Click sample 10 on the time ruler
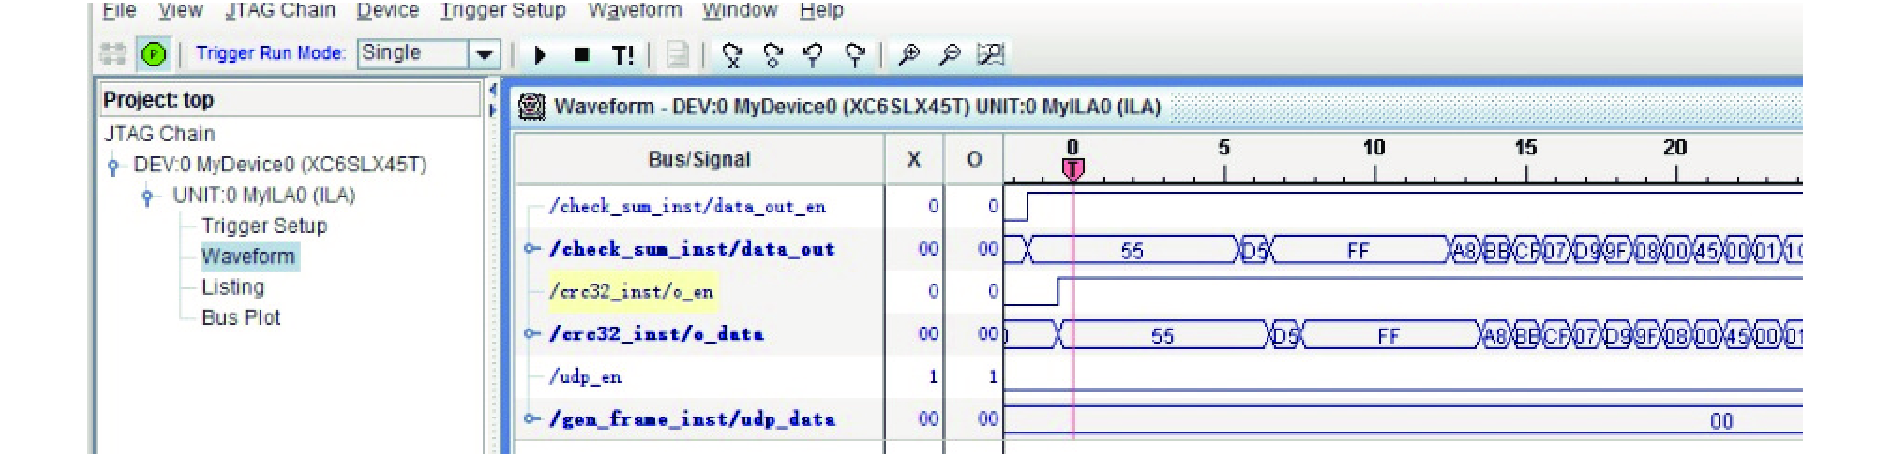 pyautogui.click(x=1374, y=147)
